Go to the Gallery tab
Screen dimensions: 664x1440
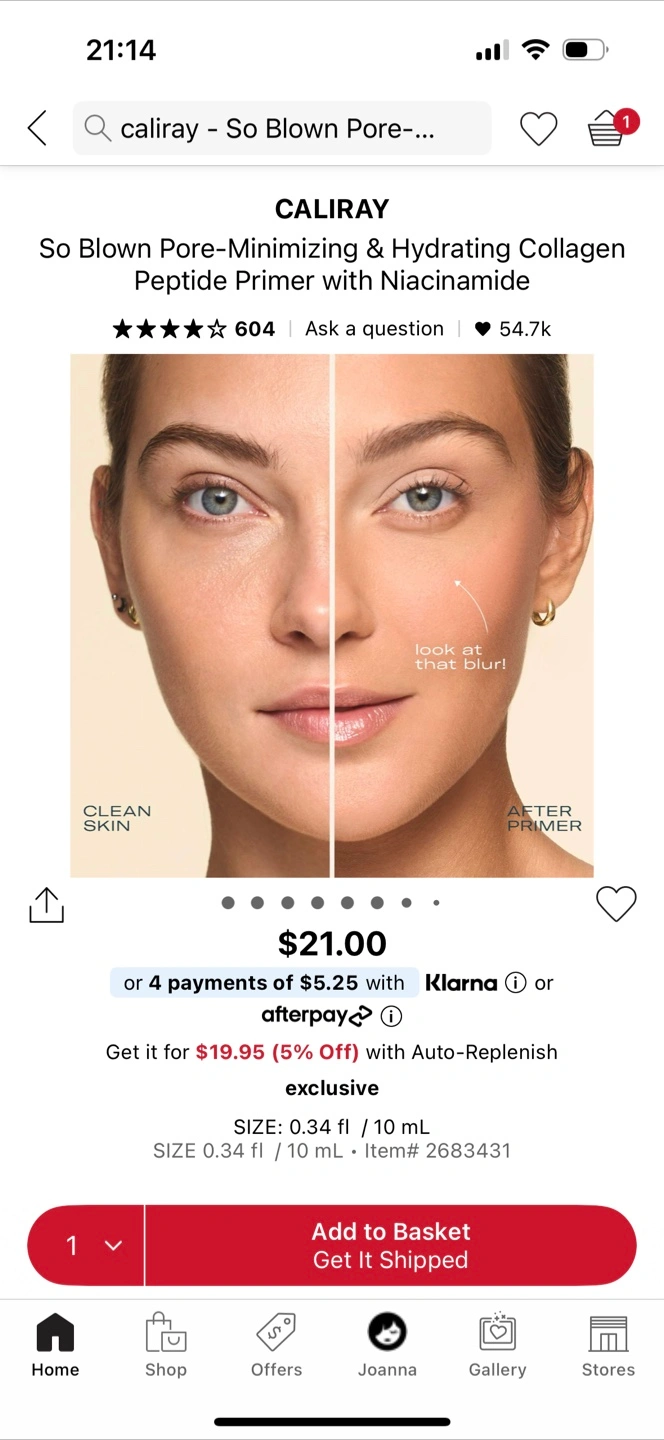click(497, 1347)
